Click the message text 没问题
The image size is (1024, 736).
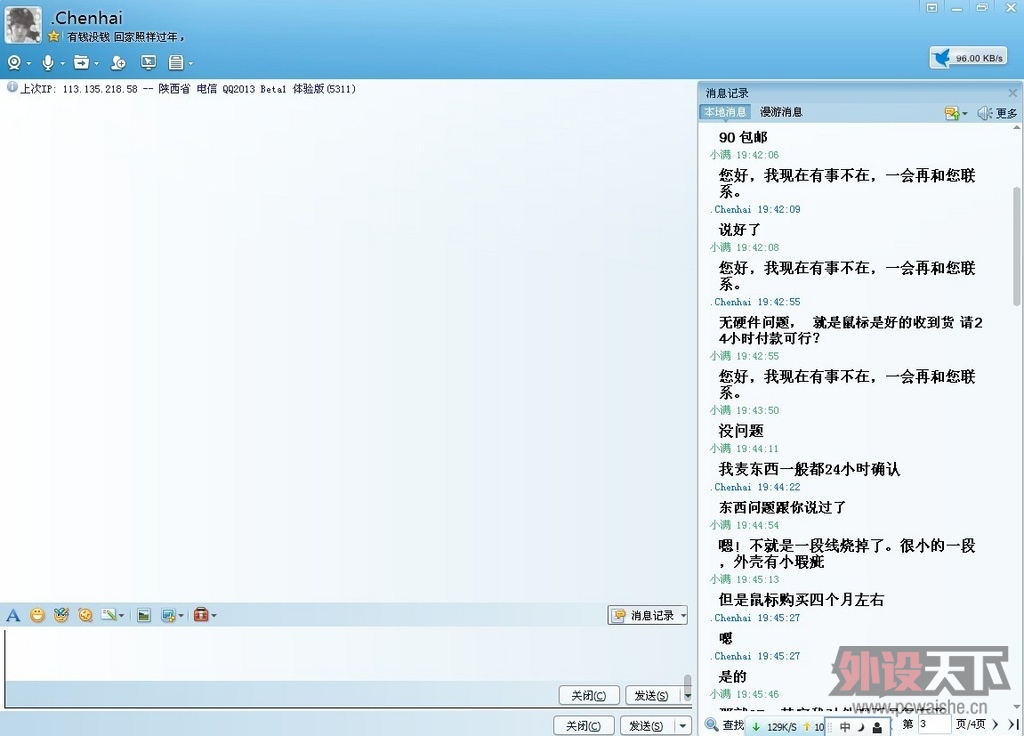click(x=741, y=430)
